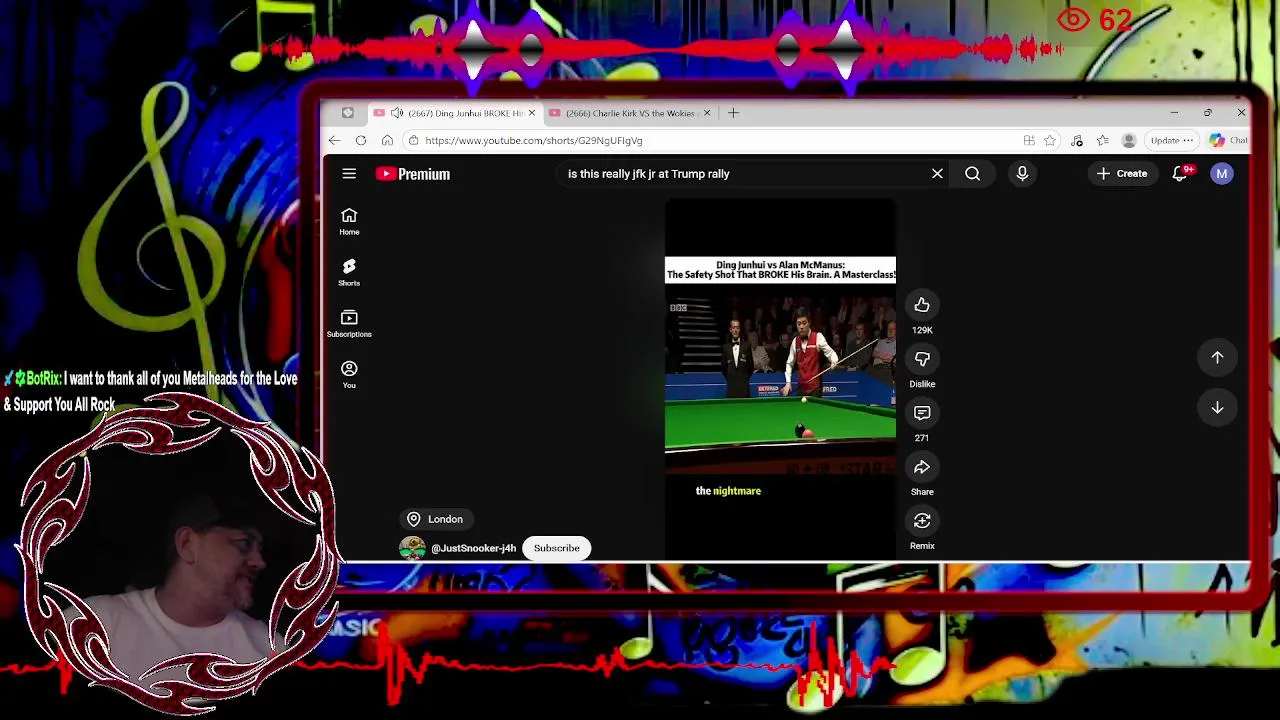Open the tab actions menu button
The image size is (1280, 720).
click(x=347, y=113)
